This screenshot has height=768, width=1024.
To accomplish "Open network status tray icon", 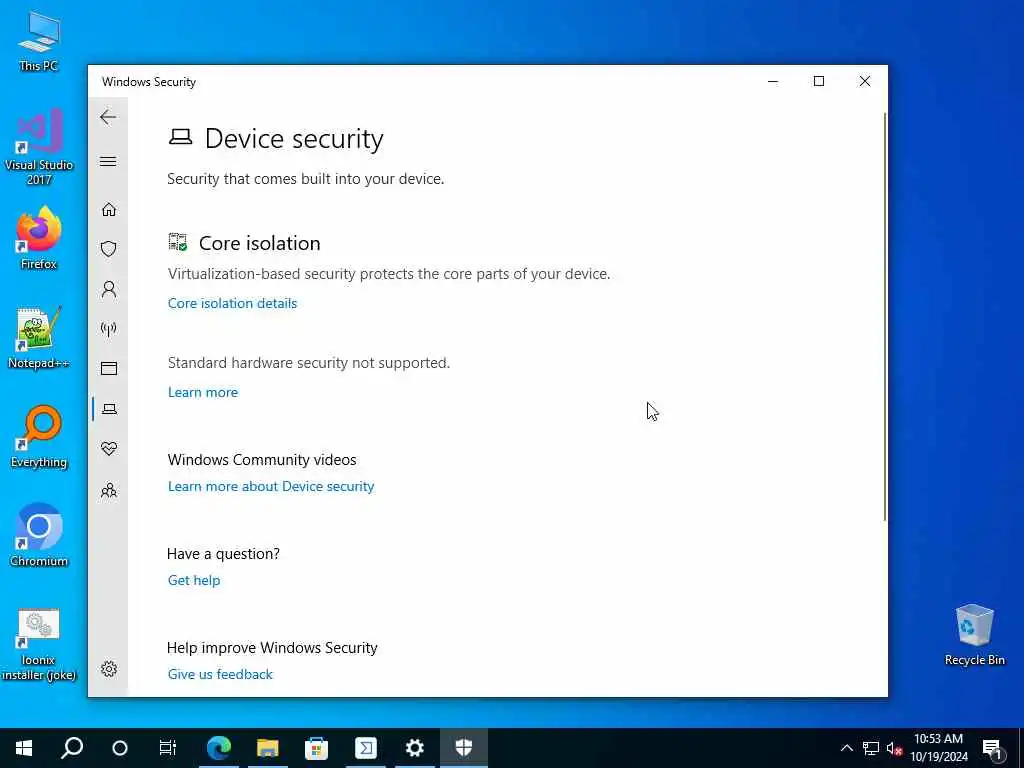I will [x=871, y=748].
